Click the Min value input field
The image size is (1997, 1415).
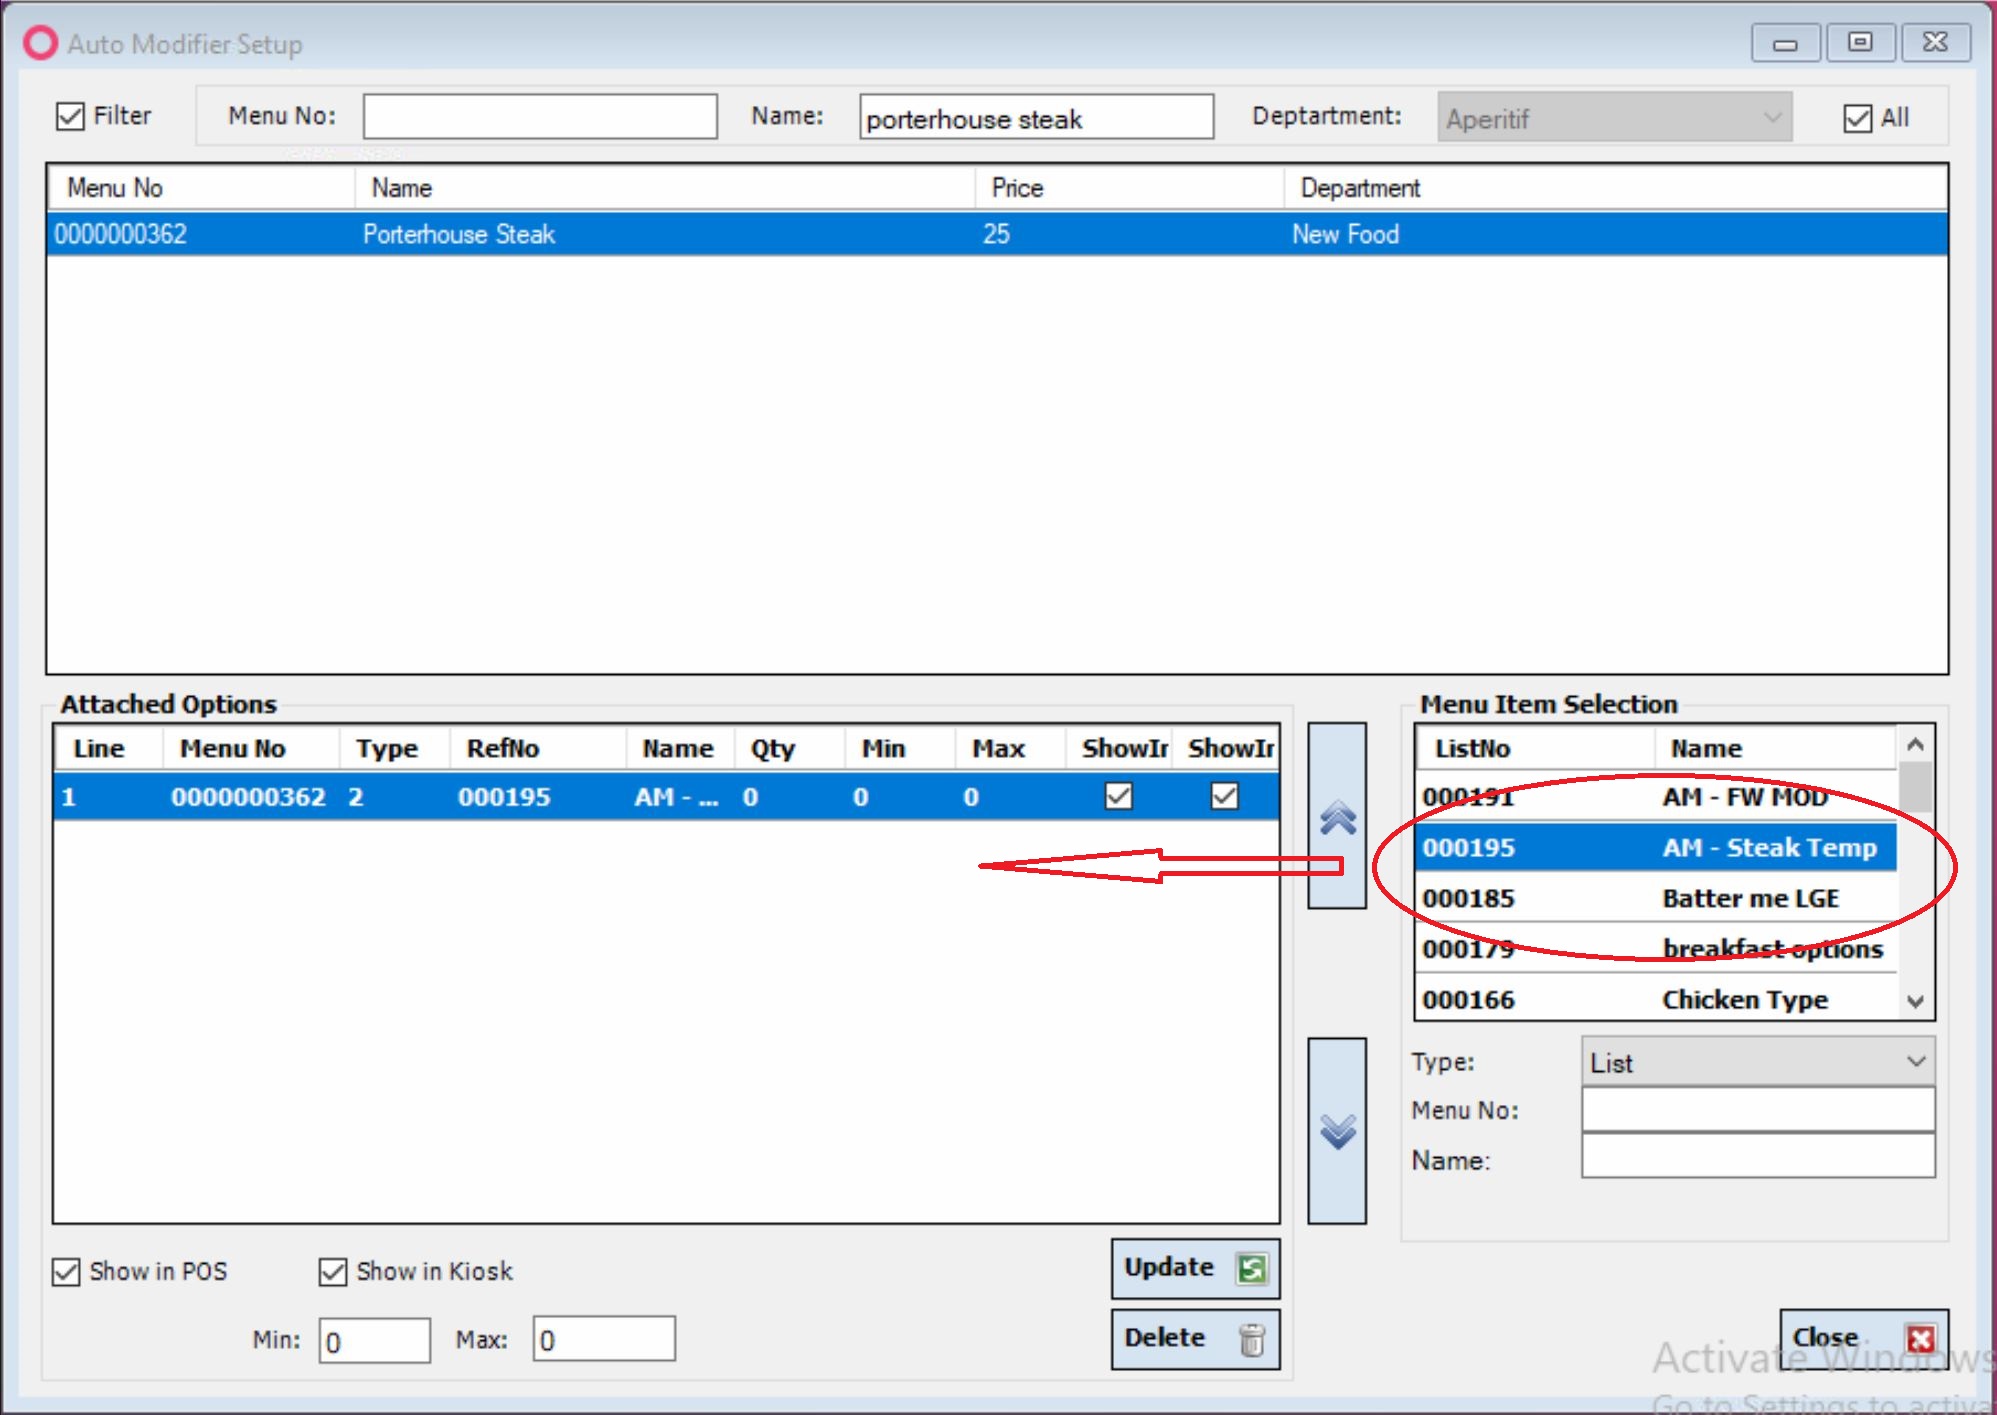(x=374, y=1340)
